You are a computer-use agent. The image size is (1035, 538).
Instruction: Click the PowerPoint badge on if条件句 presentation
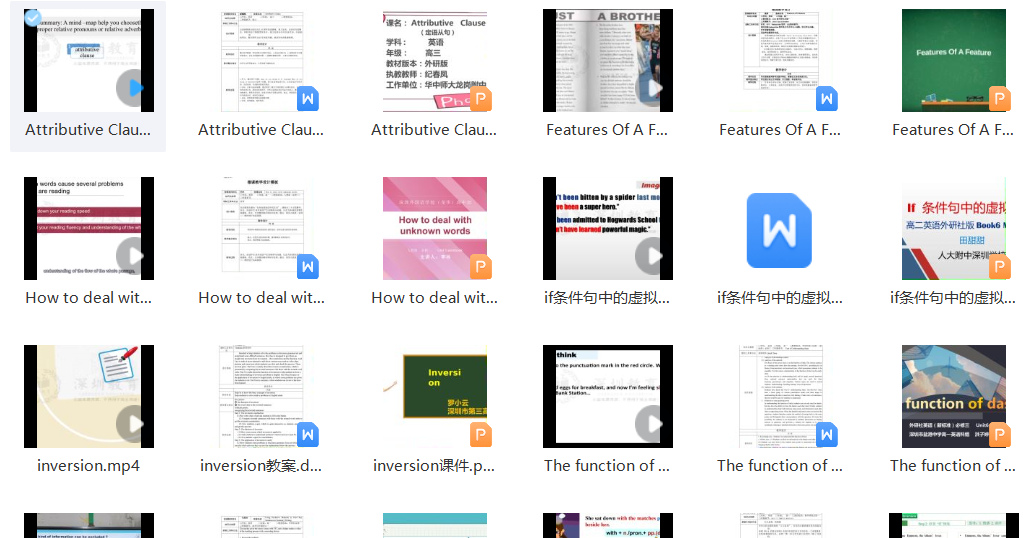click(x=999, y=267)
